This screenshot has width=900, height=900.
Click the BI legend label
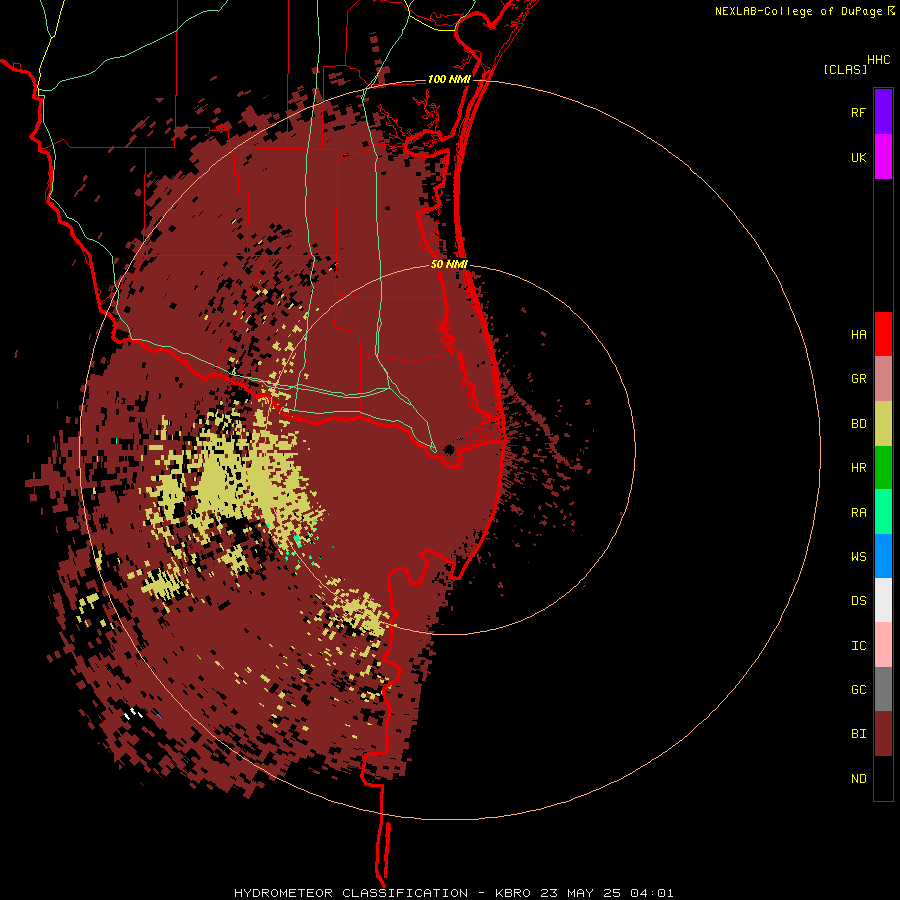click(858, 734)
